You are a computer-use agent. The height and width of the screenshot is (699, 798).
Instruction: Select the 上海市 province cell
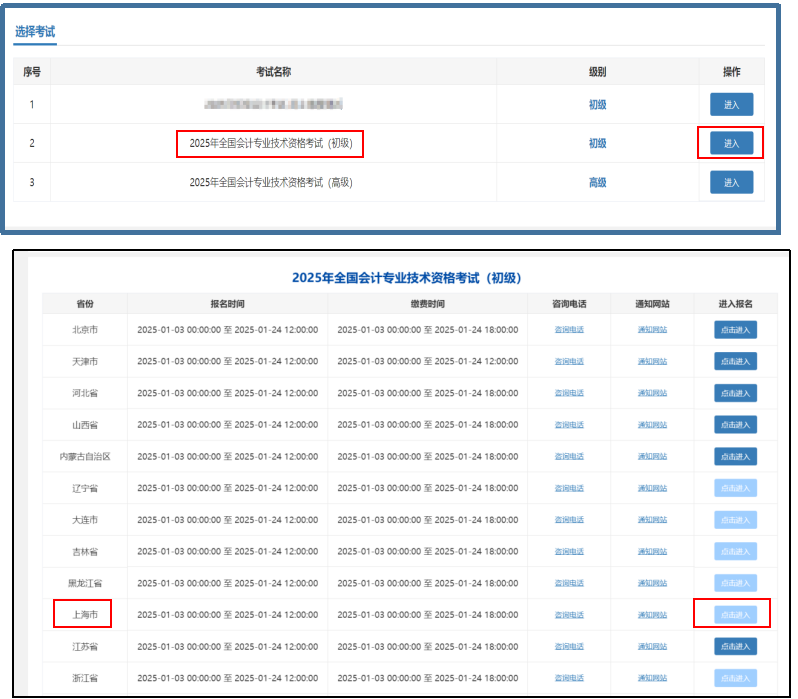click(x=84, y=614)
